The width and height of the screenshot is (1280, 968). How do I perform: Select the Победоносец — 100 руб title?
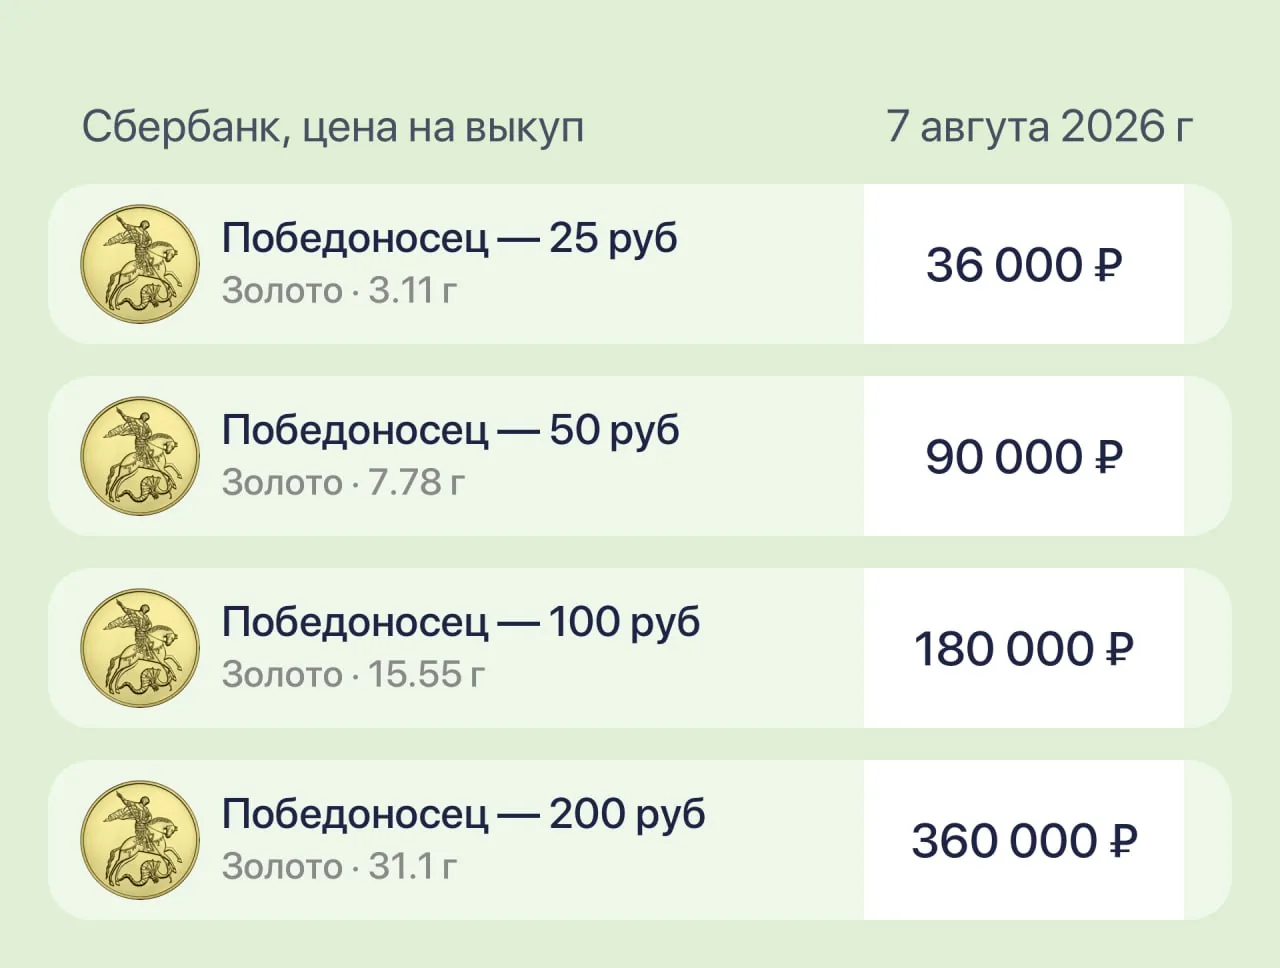(x=461, y=623)
